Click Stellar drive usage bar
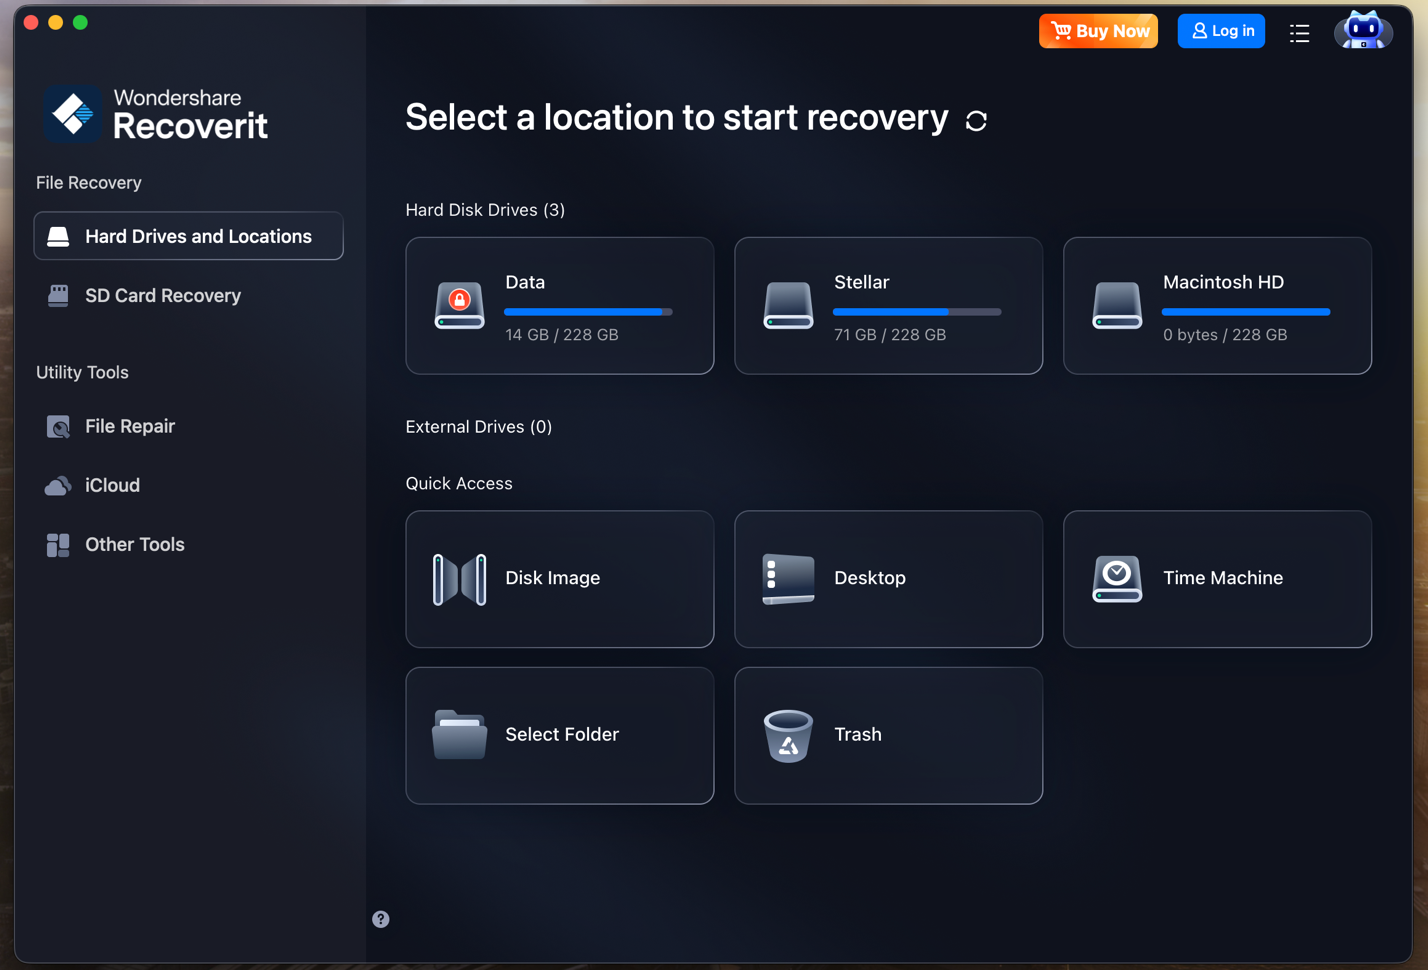Screen dimensions: 1428x970 pos(917,312)
